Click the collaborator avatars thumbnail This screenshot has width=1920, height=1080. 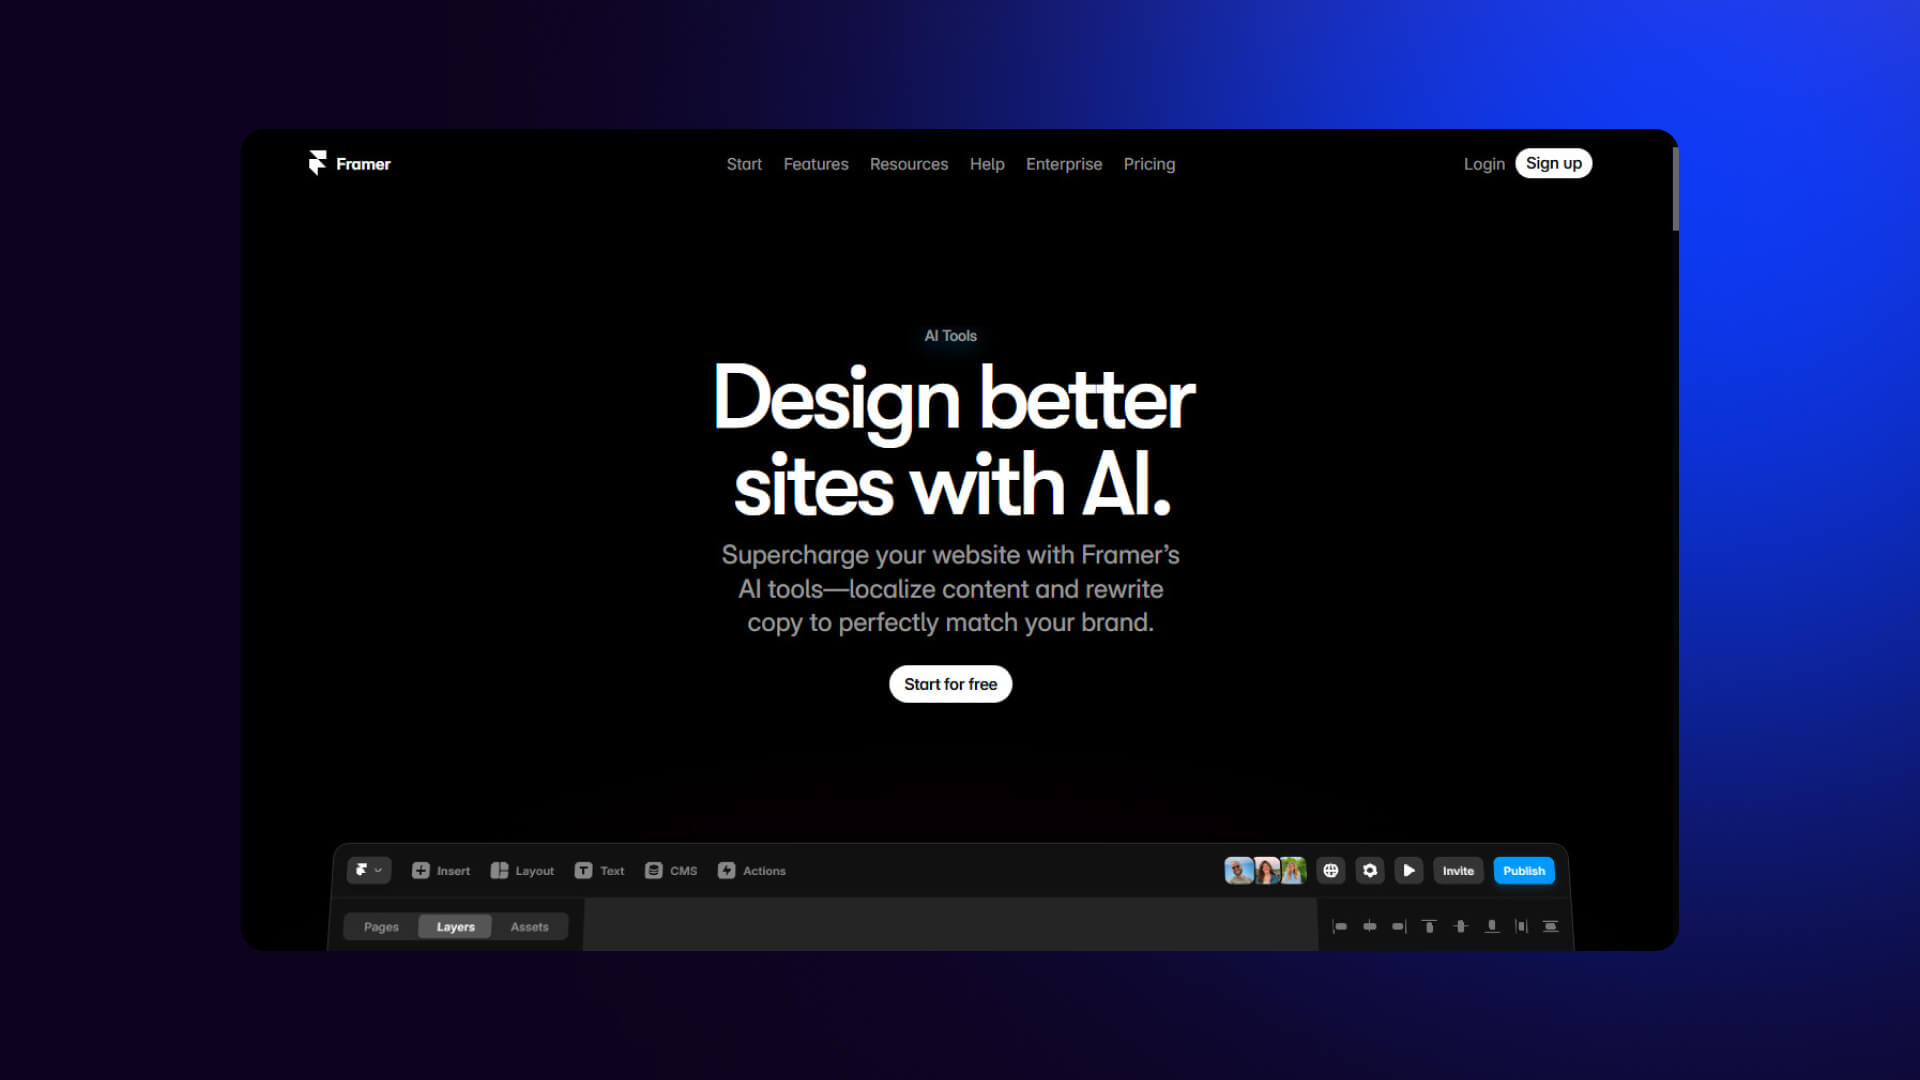coord(1265,870)
